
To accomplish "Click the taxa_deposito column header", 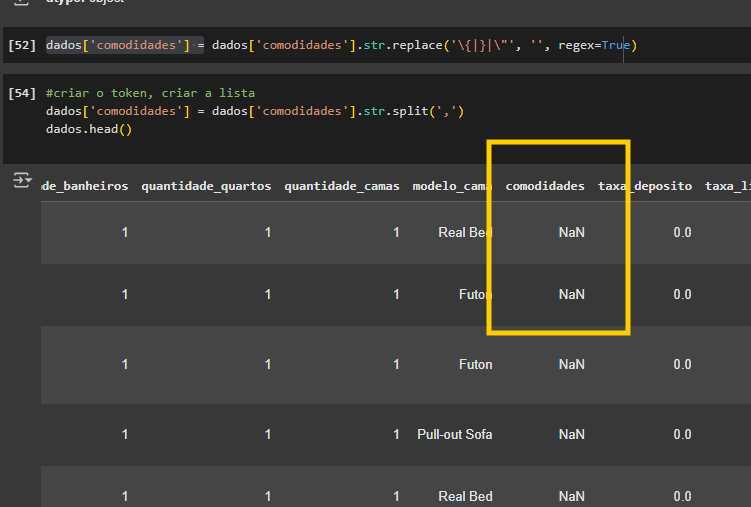I will [x=645, y=186].
